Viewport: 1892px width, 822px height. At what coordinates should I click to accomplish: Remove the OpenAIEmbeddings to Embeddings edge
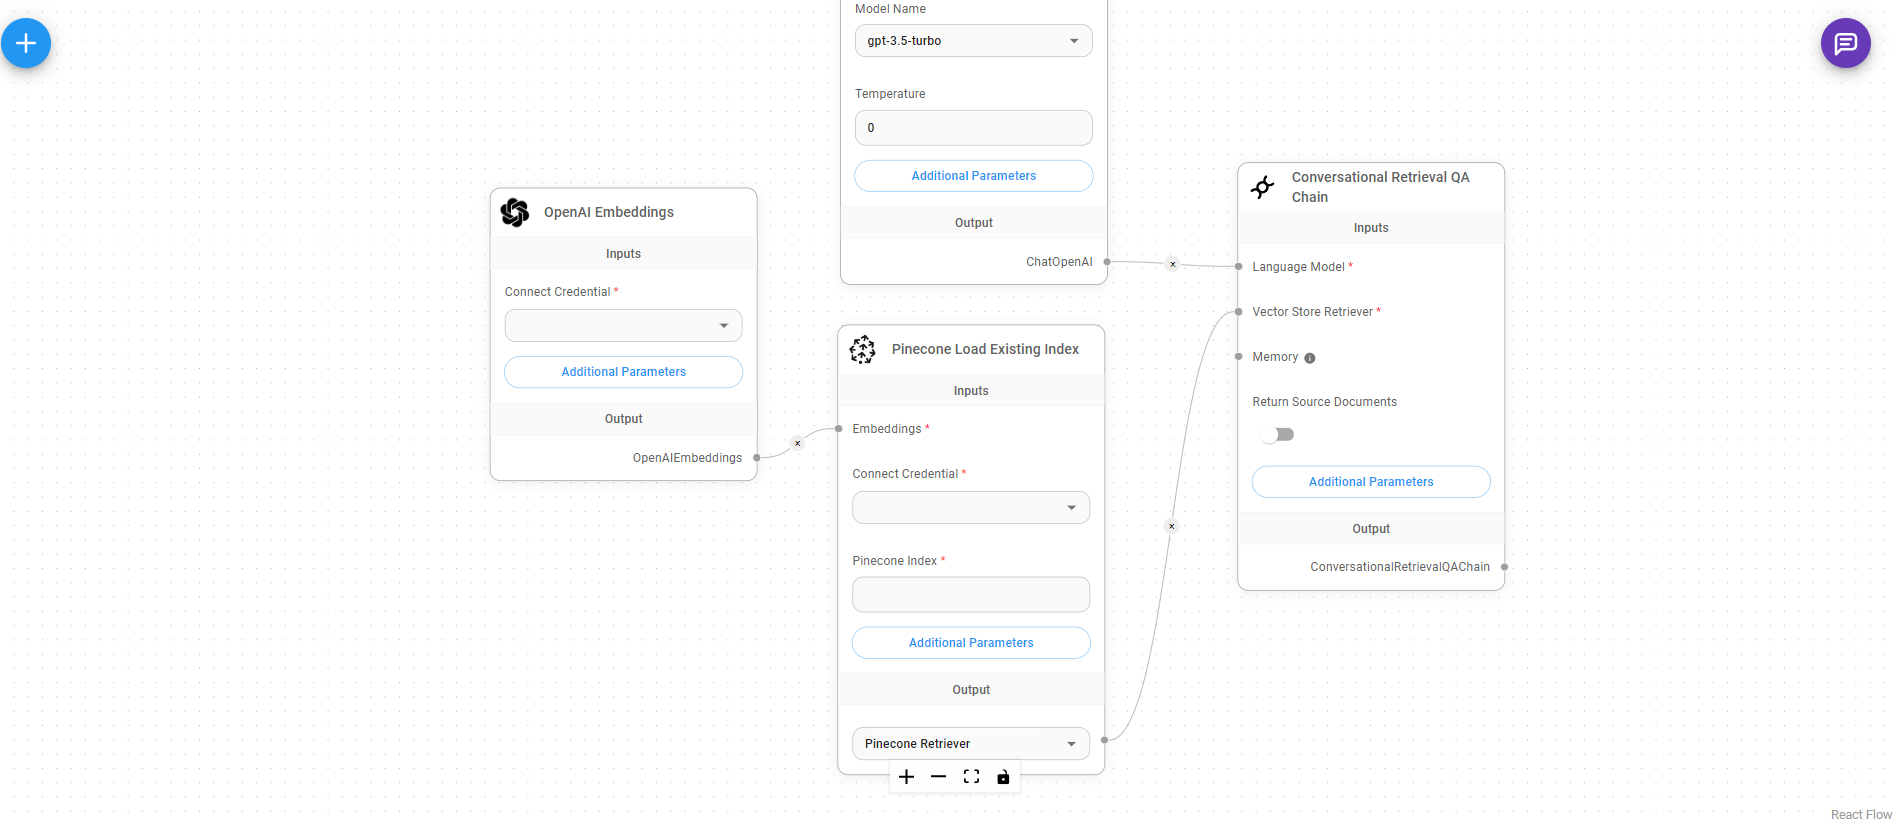click(x=797, y=443)
